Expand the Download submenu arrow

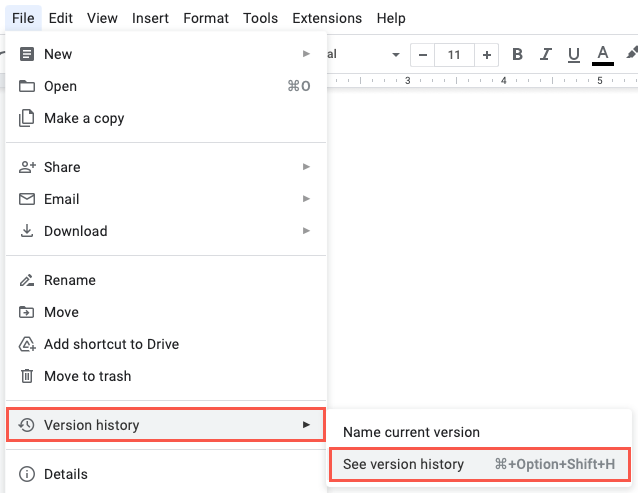pyautogui.click(x=306, y=231)
